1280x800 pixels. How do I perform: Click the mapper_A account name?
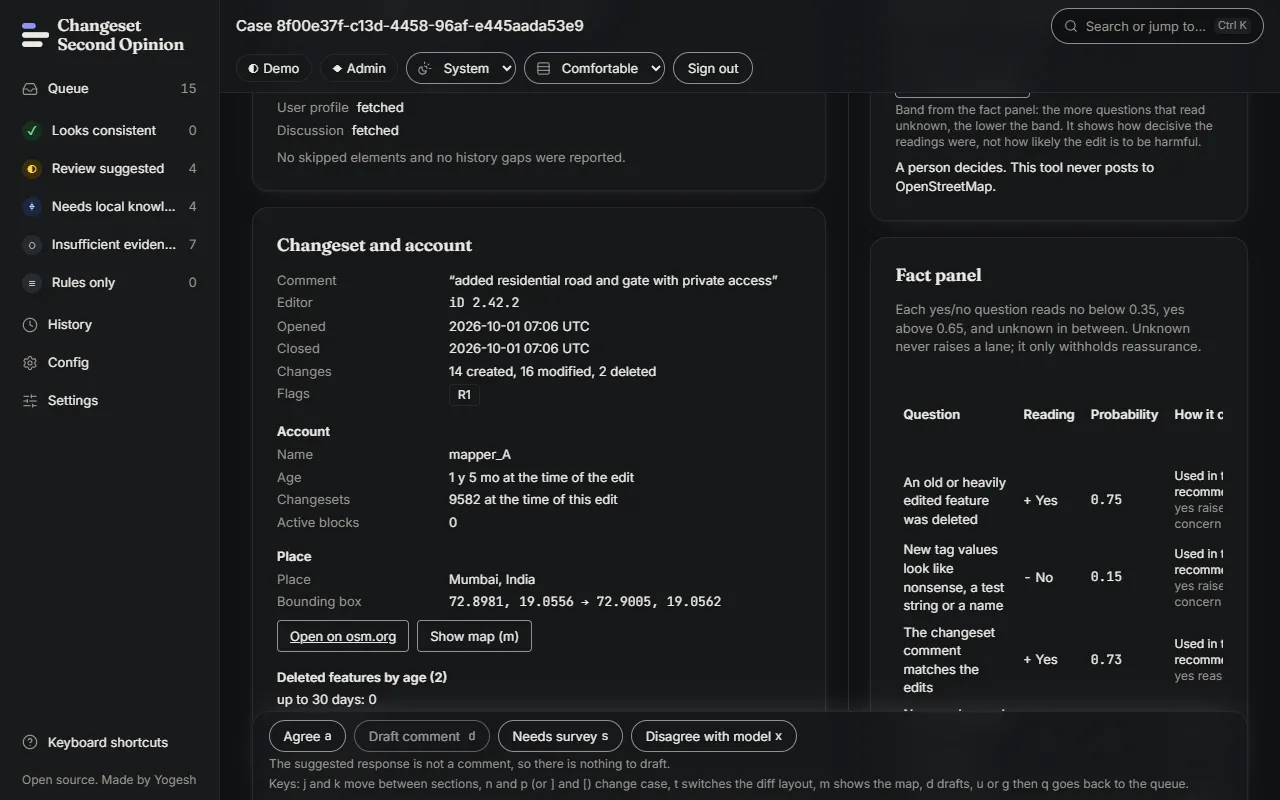[x=480, y=455]
